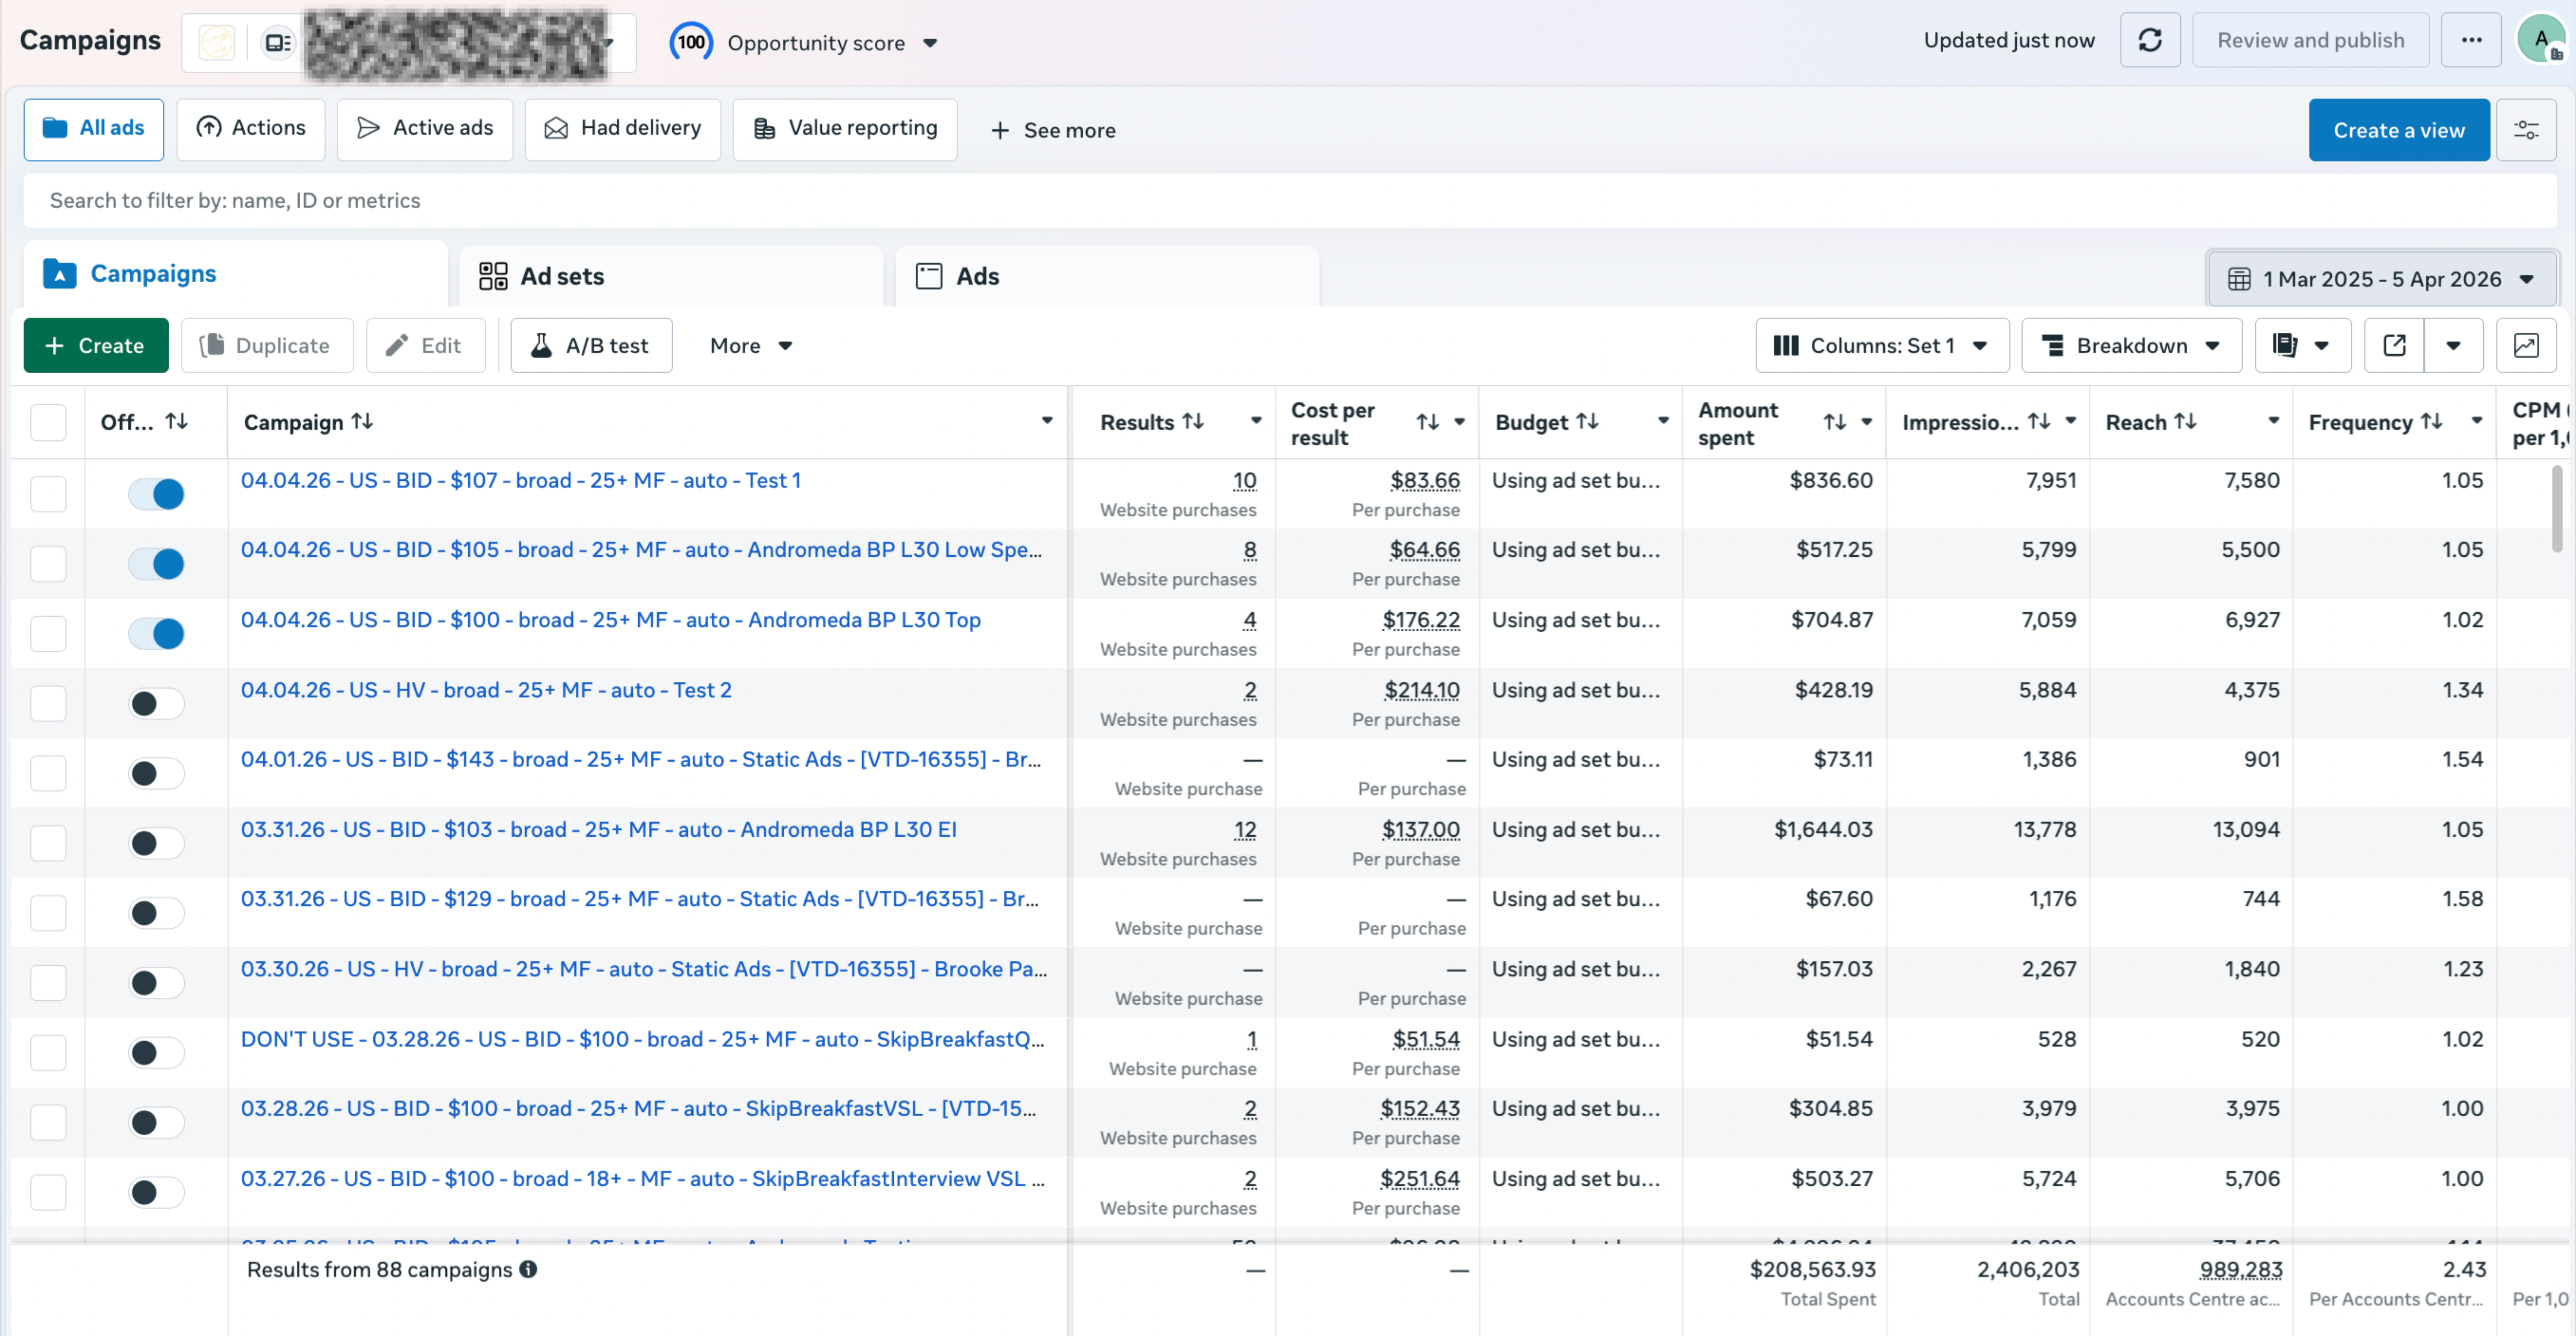This screenshot has width=2576, height=1336.
Task: Sort by Campaign name arrows
Action: (x=362, y=422)
